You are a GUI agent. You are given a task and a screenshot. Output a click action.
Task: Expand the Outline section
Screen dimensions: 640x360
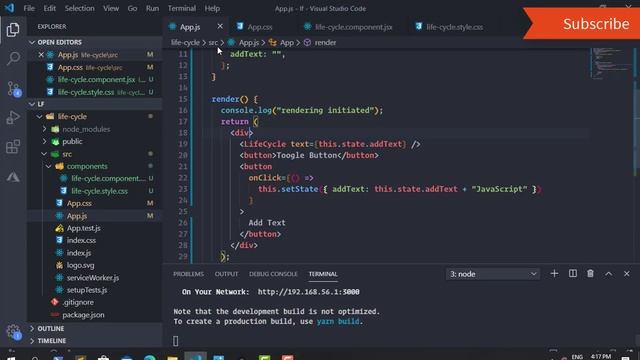pyautogui.click(x=32, y=328)
